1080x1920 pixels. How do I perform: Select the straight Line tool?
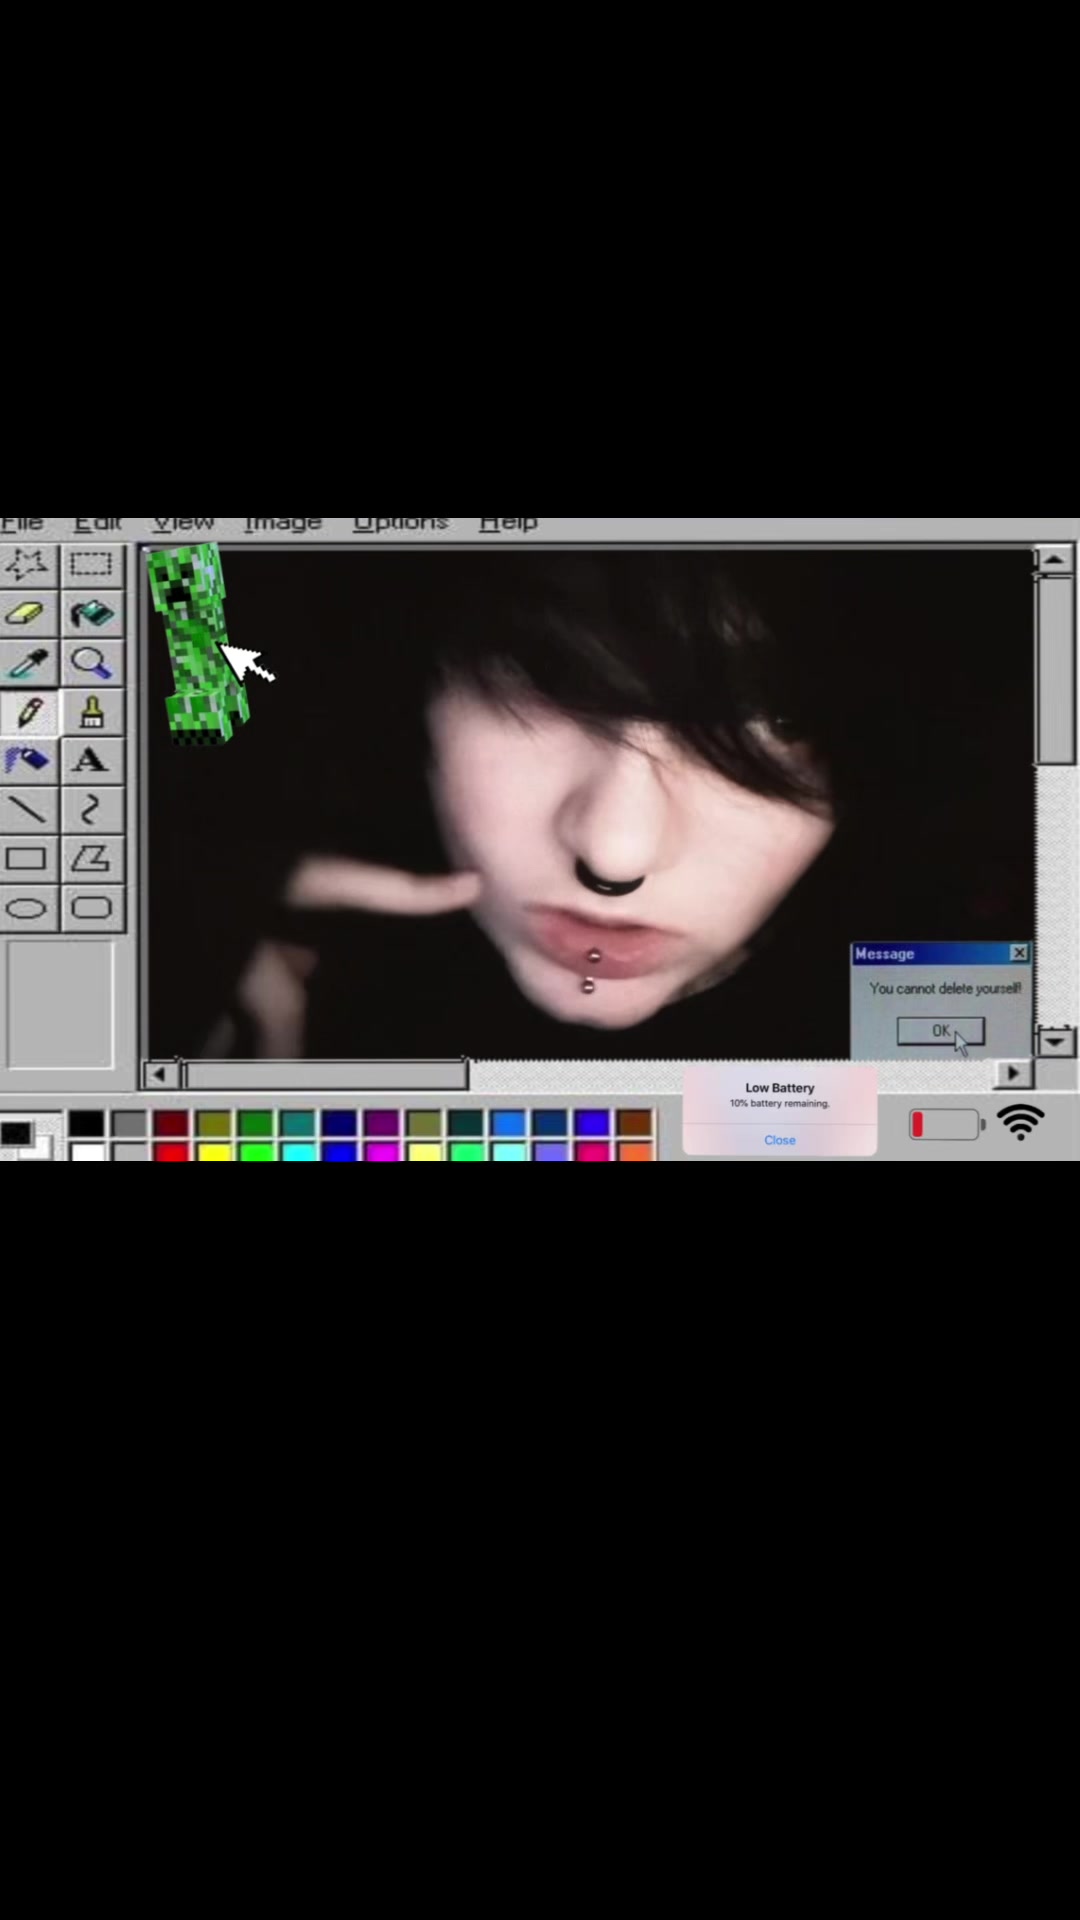[x=28, y=810]
